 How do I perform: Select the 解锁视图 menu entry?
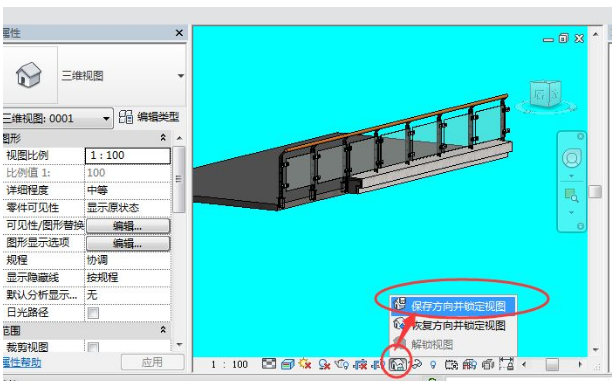pos(453,344)
